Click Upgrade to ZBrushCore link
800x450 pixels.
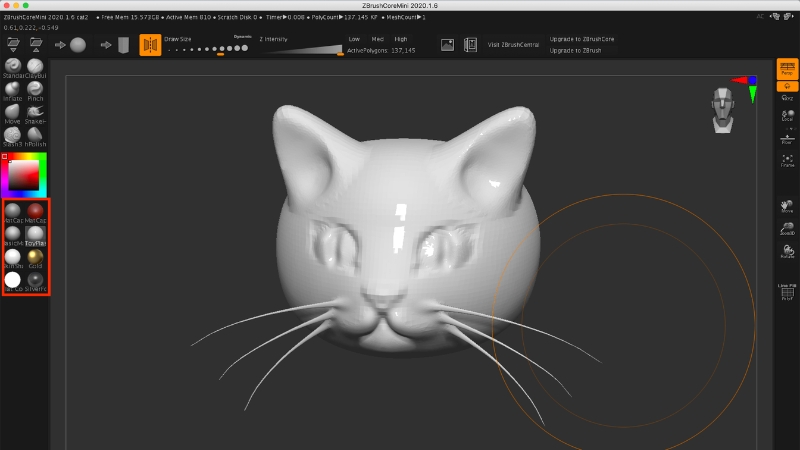(x=582, y=38)
